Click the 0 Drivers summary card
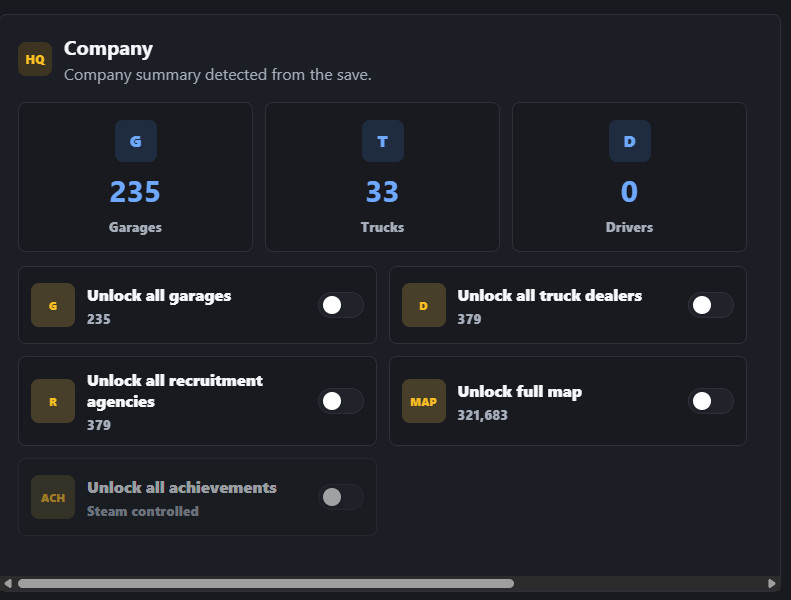Screen dimensions: 791x600 pyautogui.click(x=630, y=177)
